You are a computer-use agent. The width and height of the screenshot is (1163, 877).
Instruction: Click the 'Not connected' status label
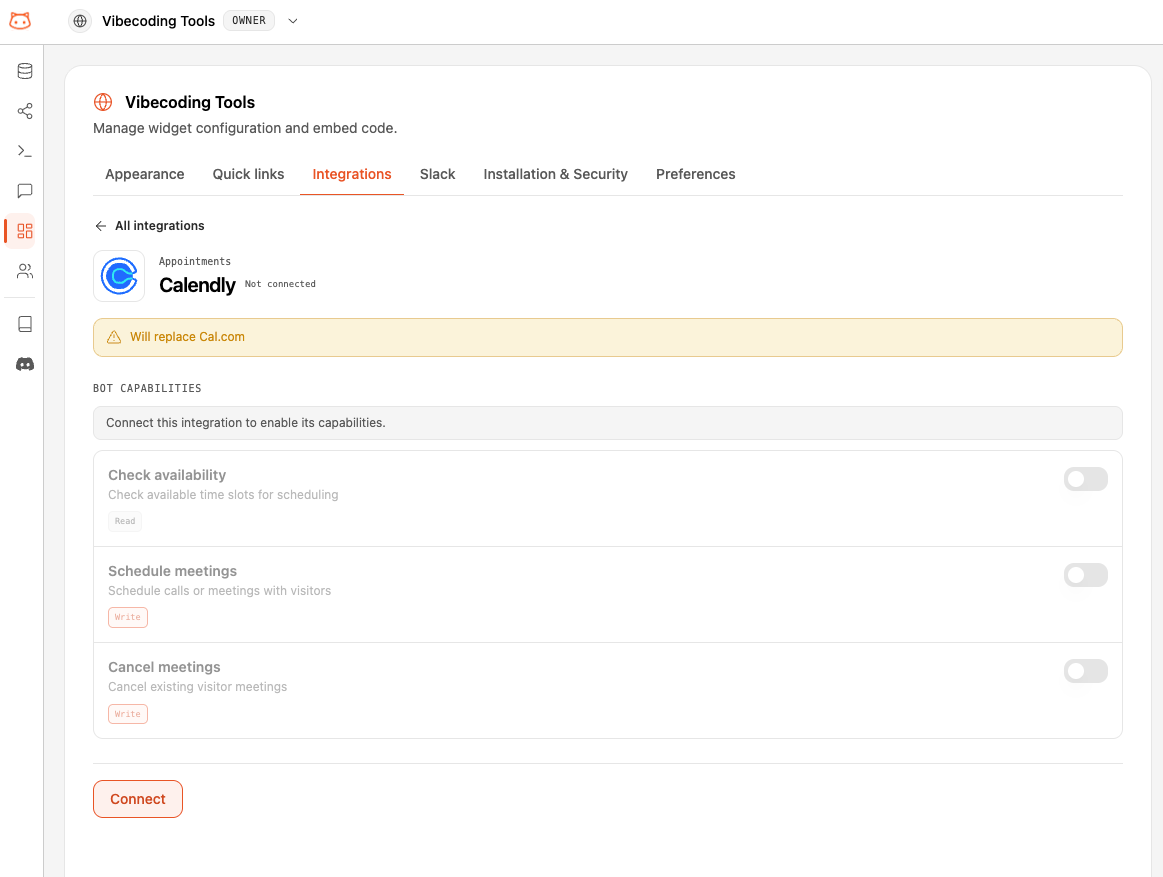click(x=280, y=284)
